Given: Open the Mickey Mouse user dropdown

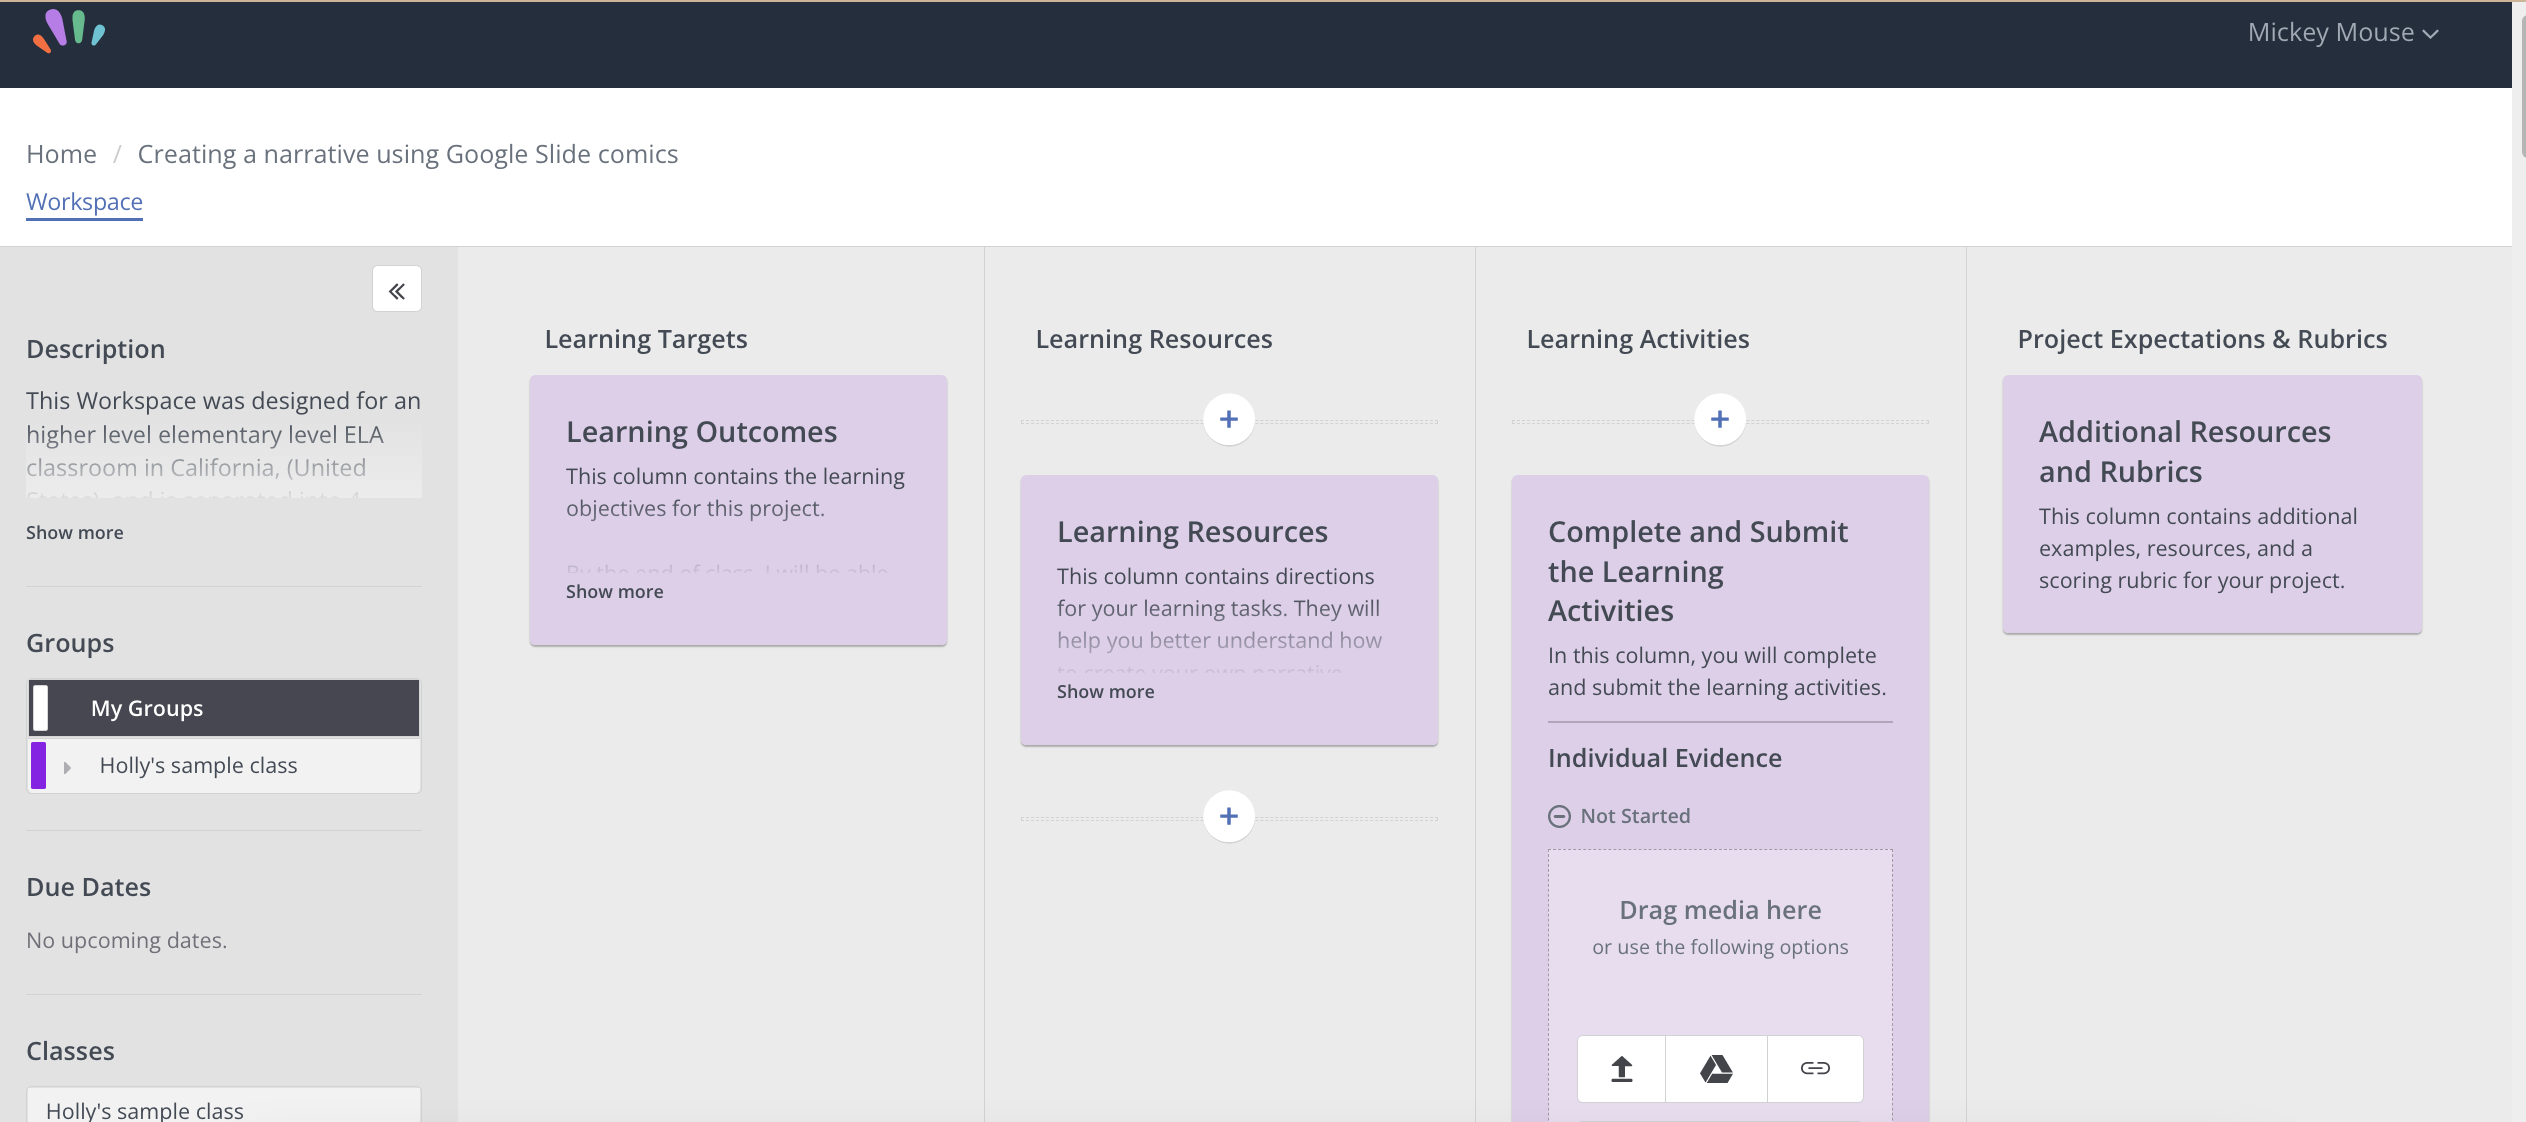Looking at the screenshot, I should point(2342,33).
